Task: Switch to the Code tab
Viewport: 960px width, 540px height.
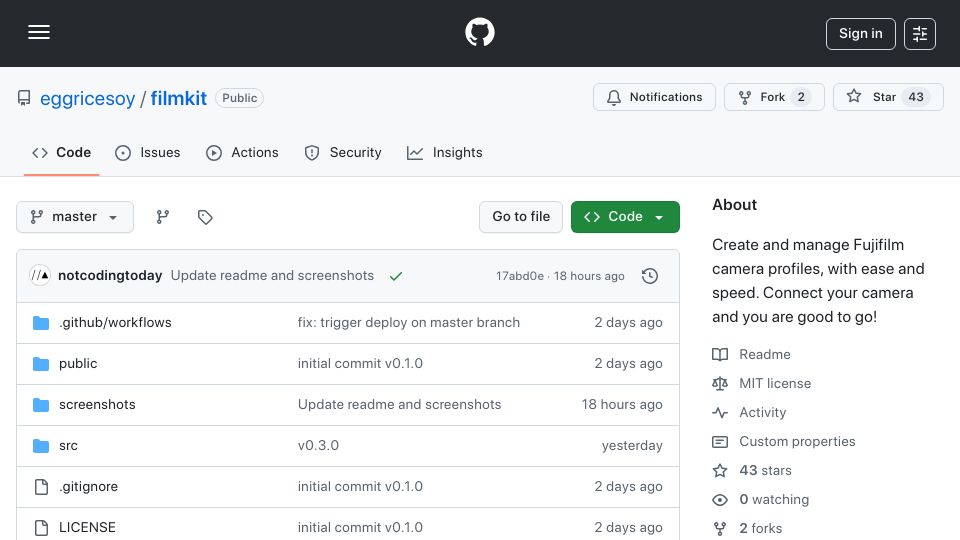Action: [x=61, y=152]
